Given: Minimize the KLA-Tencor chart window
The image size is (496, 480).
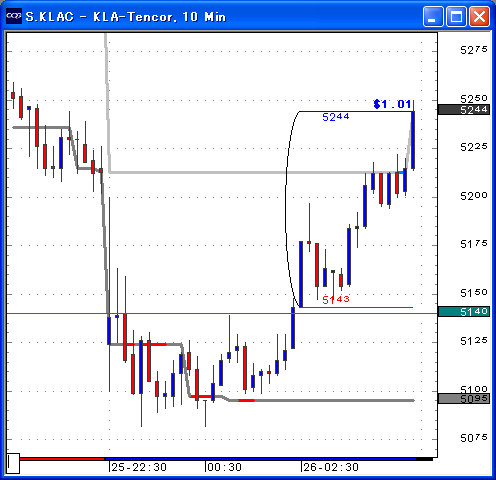Looking at the screenshot, I should pyautogui.click(x=433, y=16).
